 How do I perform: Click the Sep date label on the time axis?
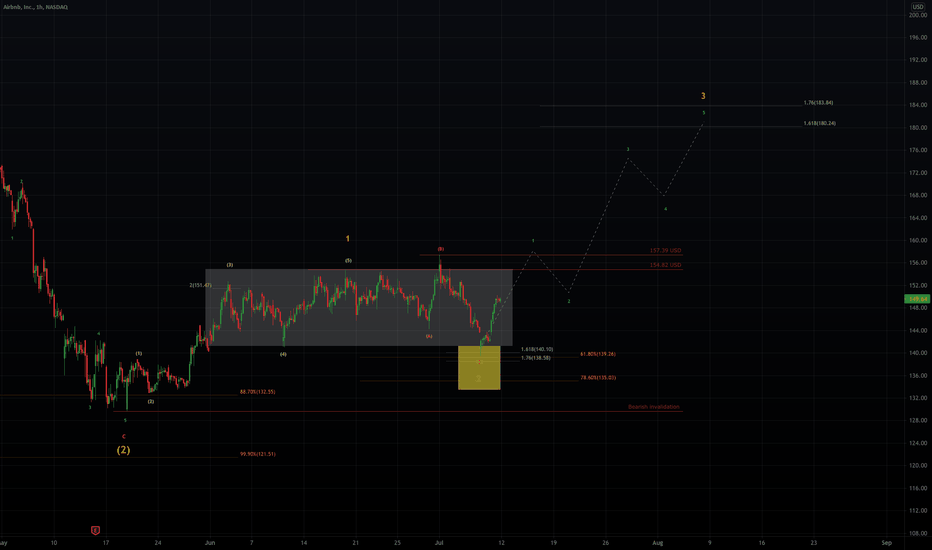[x=886, y=542]
